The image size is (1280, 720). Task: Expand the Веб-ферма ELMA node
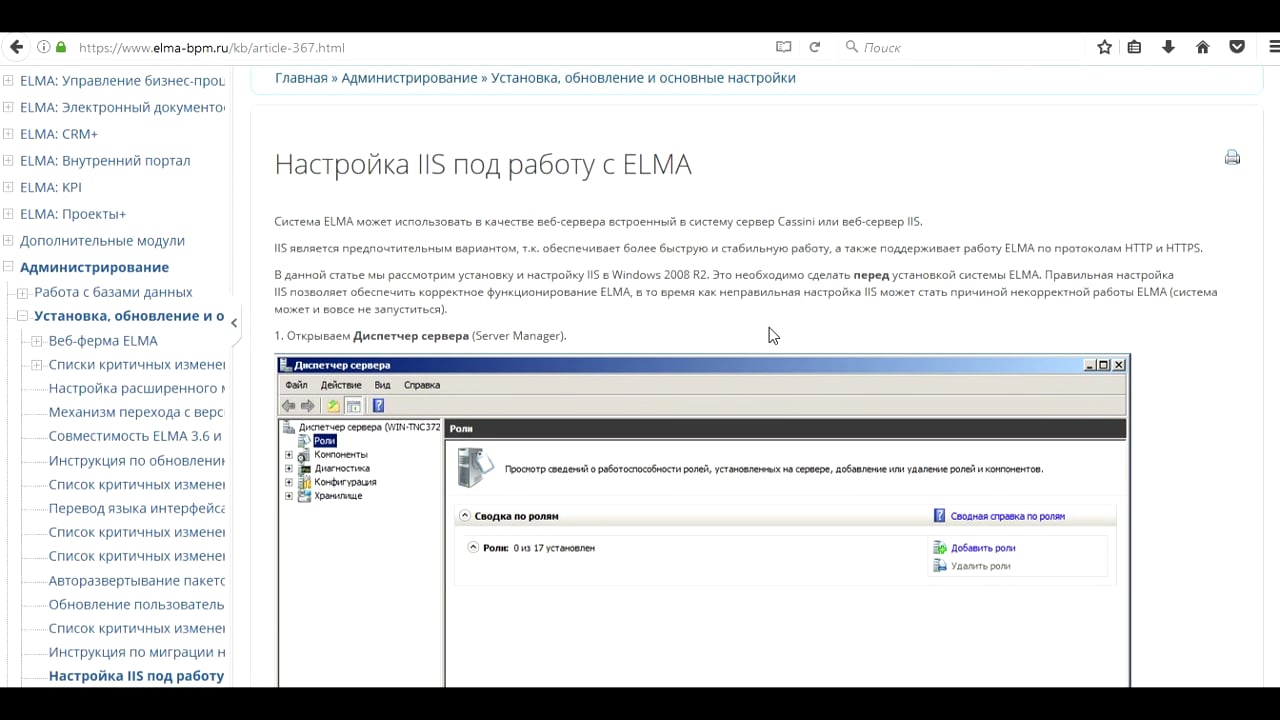(37, 341)
